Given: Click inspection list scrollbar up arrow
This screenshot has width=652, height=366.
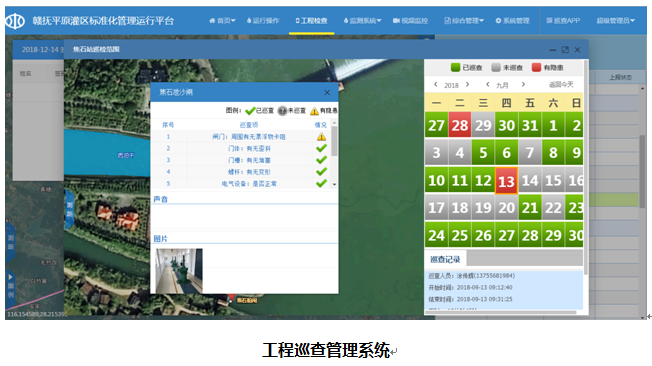Looking at the screenshot, I should (334, 123).
